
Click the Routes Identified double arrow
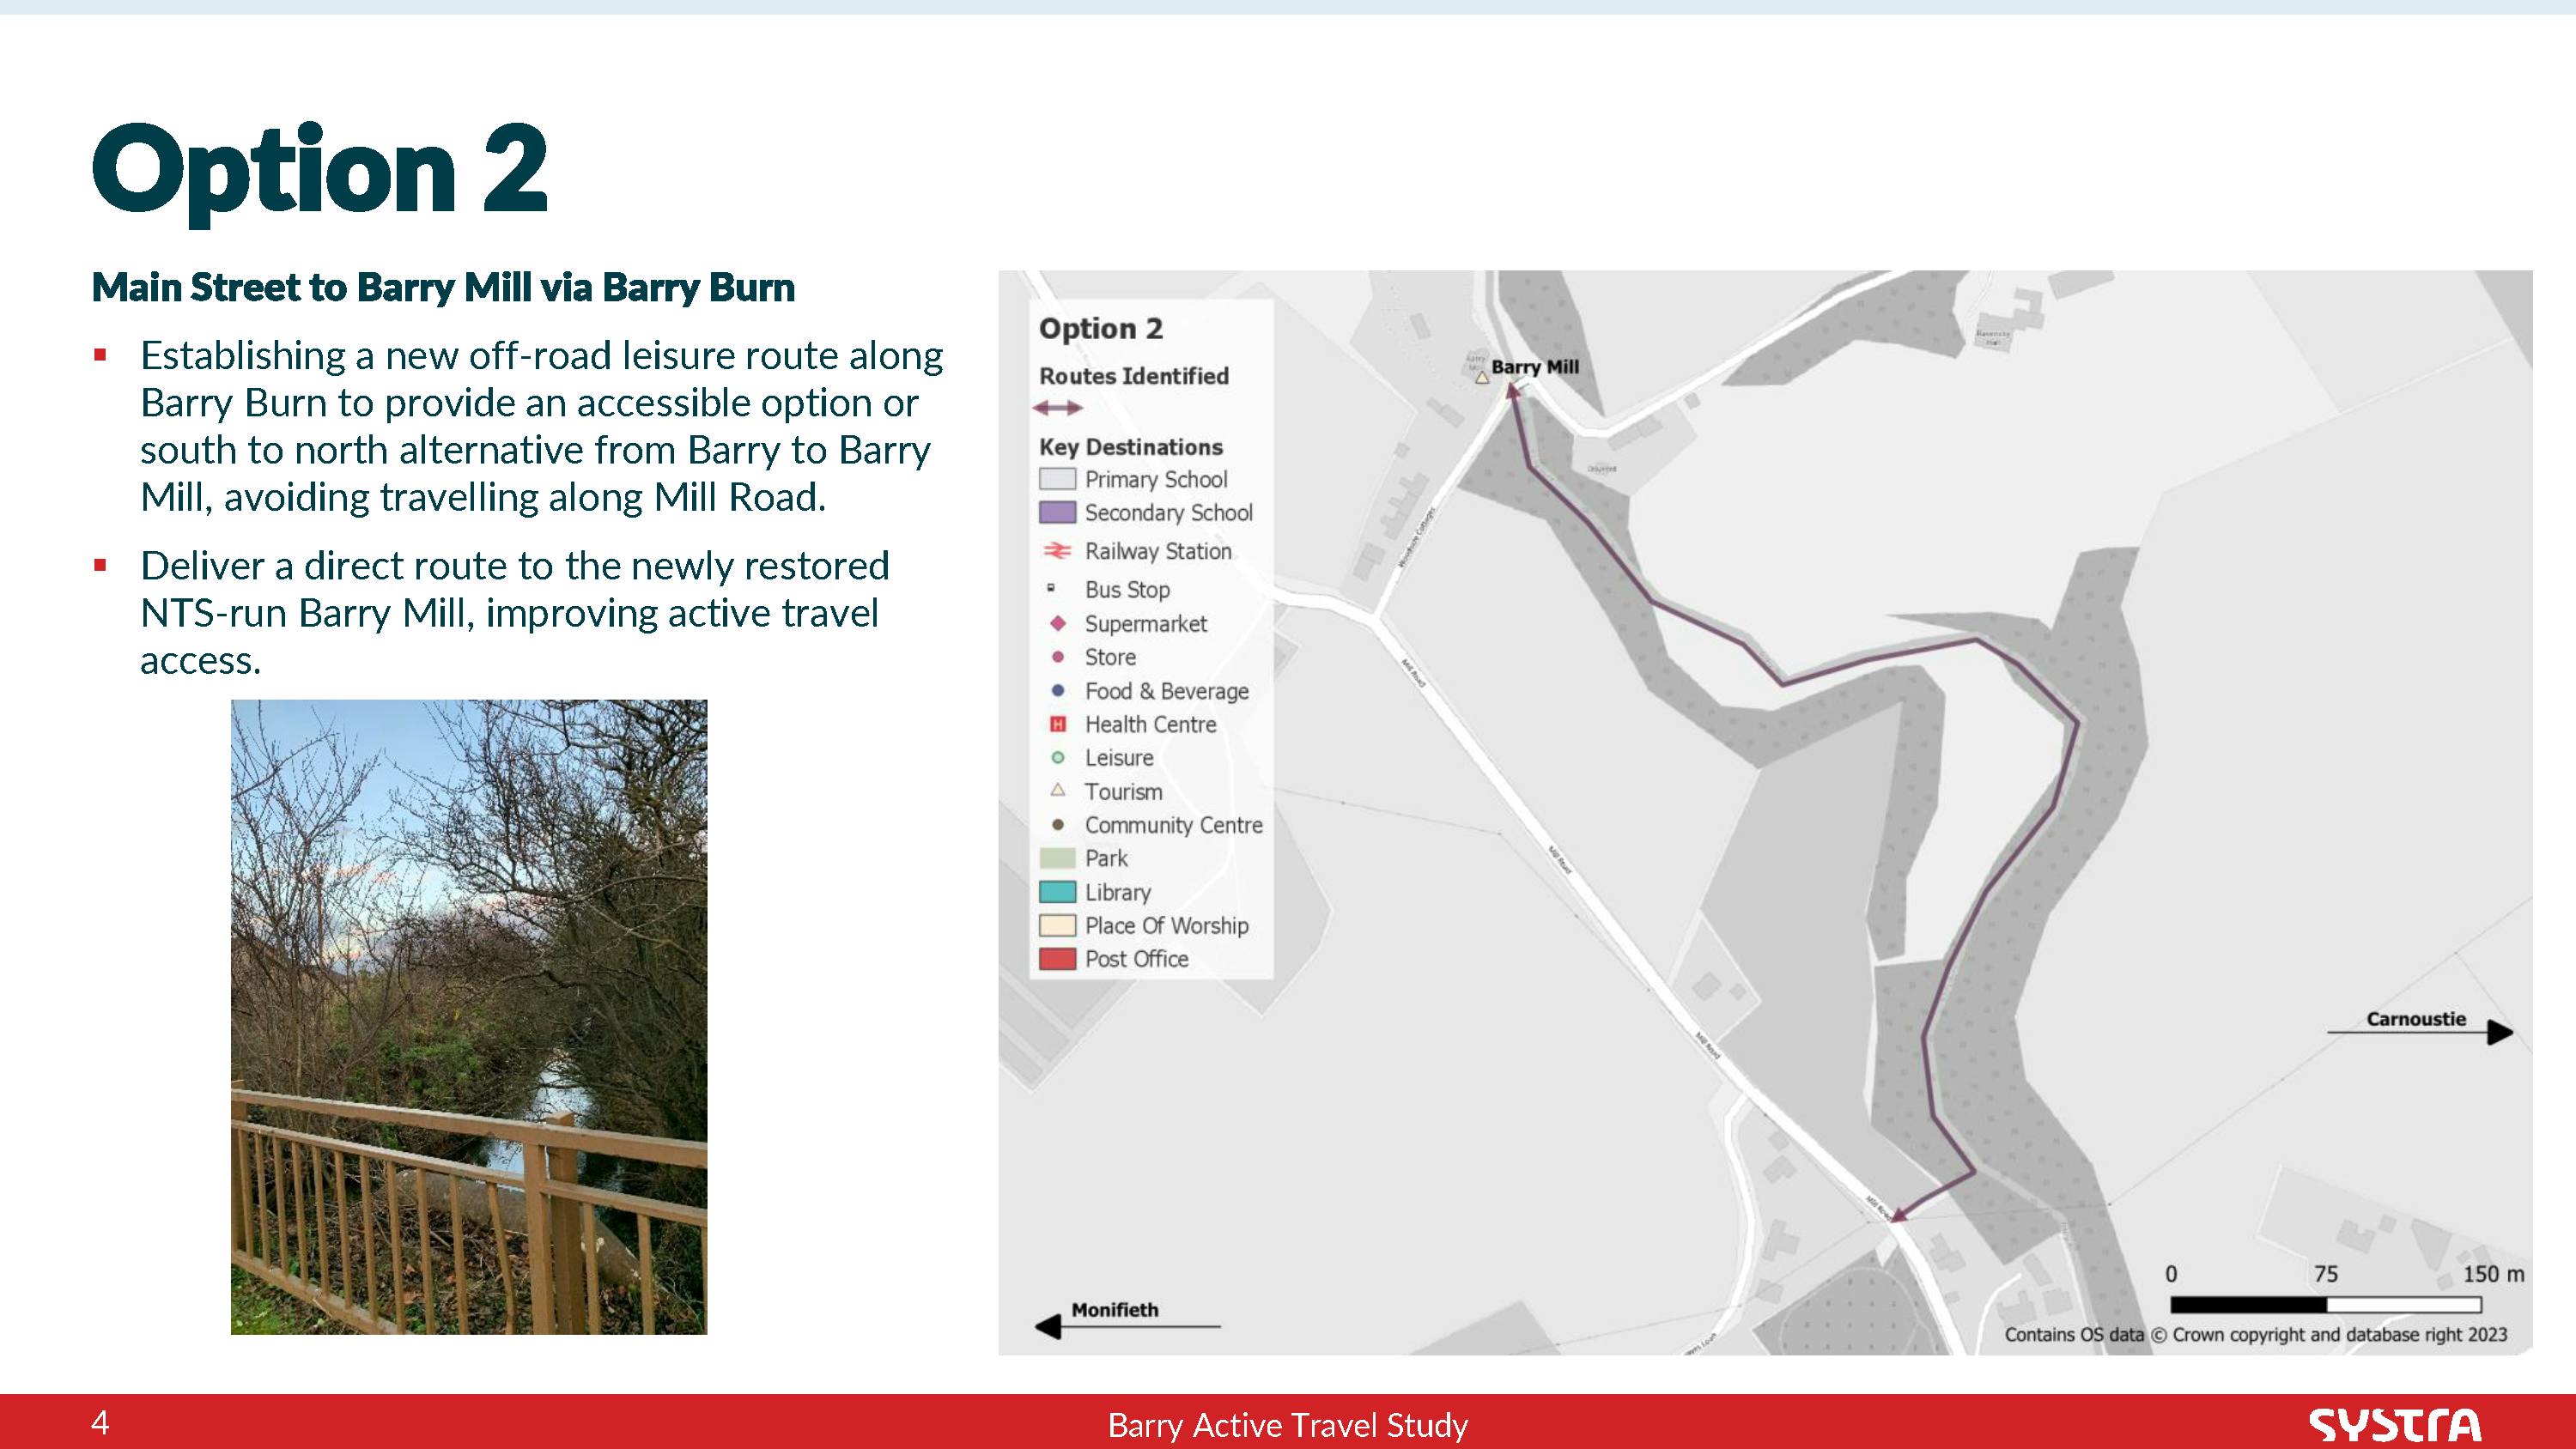coord(1057,408)
